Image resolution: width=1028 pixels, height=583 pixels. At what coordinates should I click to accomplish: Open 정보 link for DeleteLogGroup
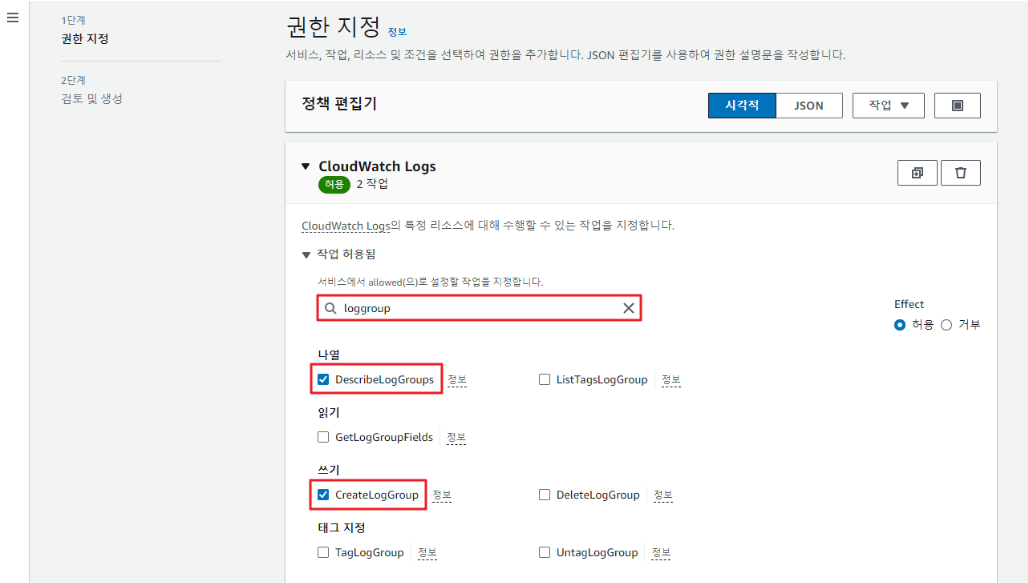(663, 495)
